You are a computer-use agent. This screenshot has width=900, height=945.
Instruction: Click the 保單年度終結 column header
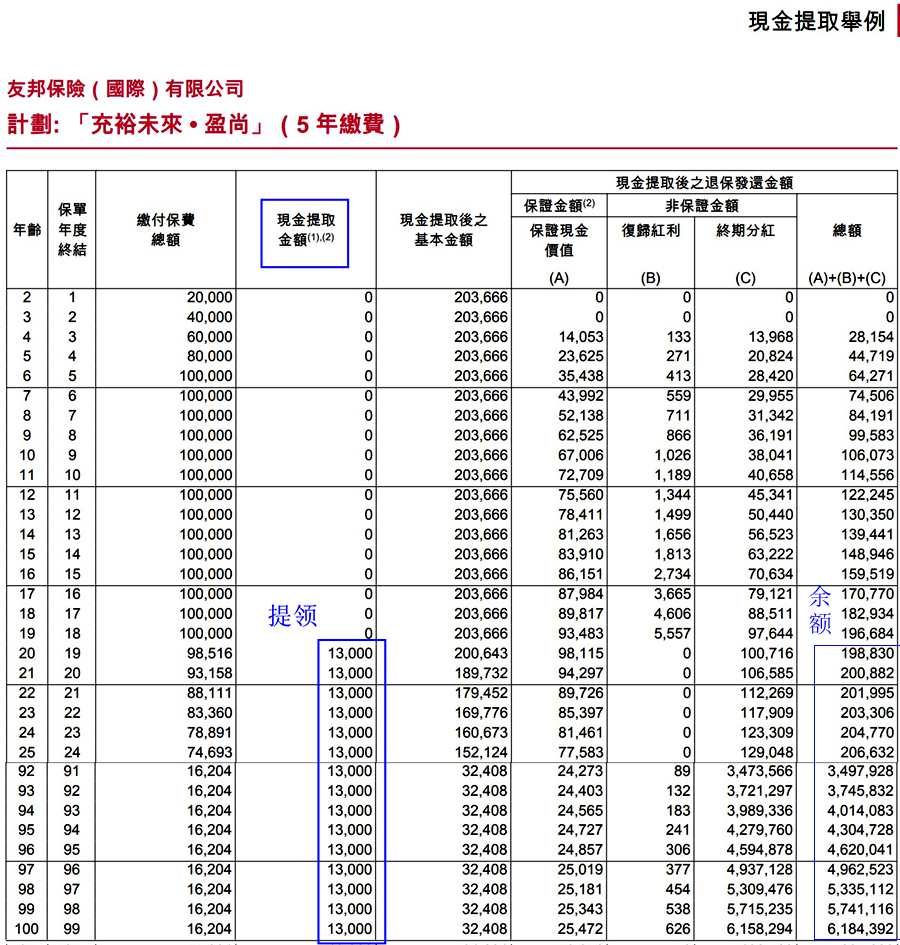click(72, 230)
